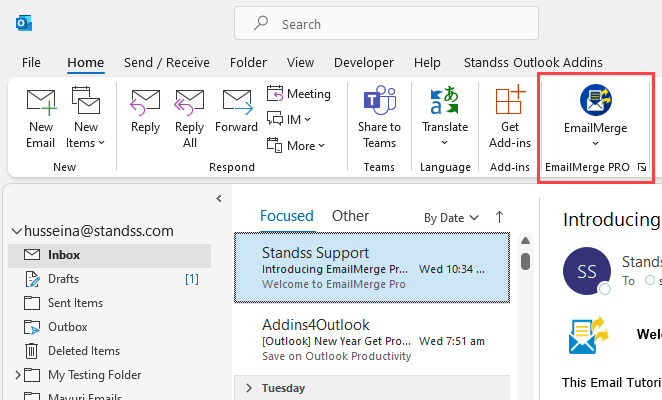Choose Reply All in ribbon
The height and width of the screenshot is (400, 662).
point(190,118)
